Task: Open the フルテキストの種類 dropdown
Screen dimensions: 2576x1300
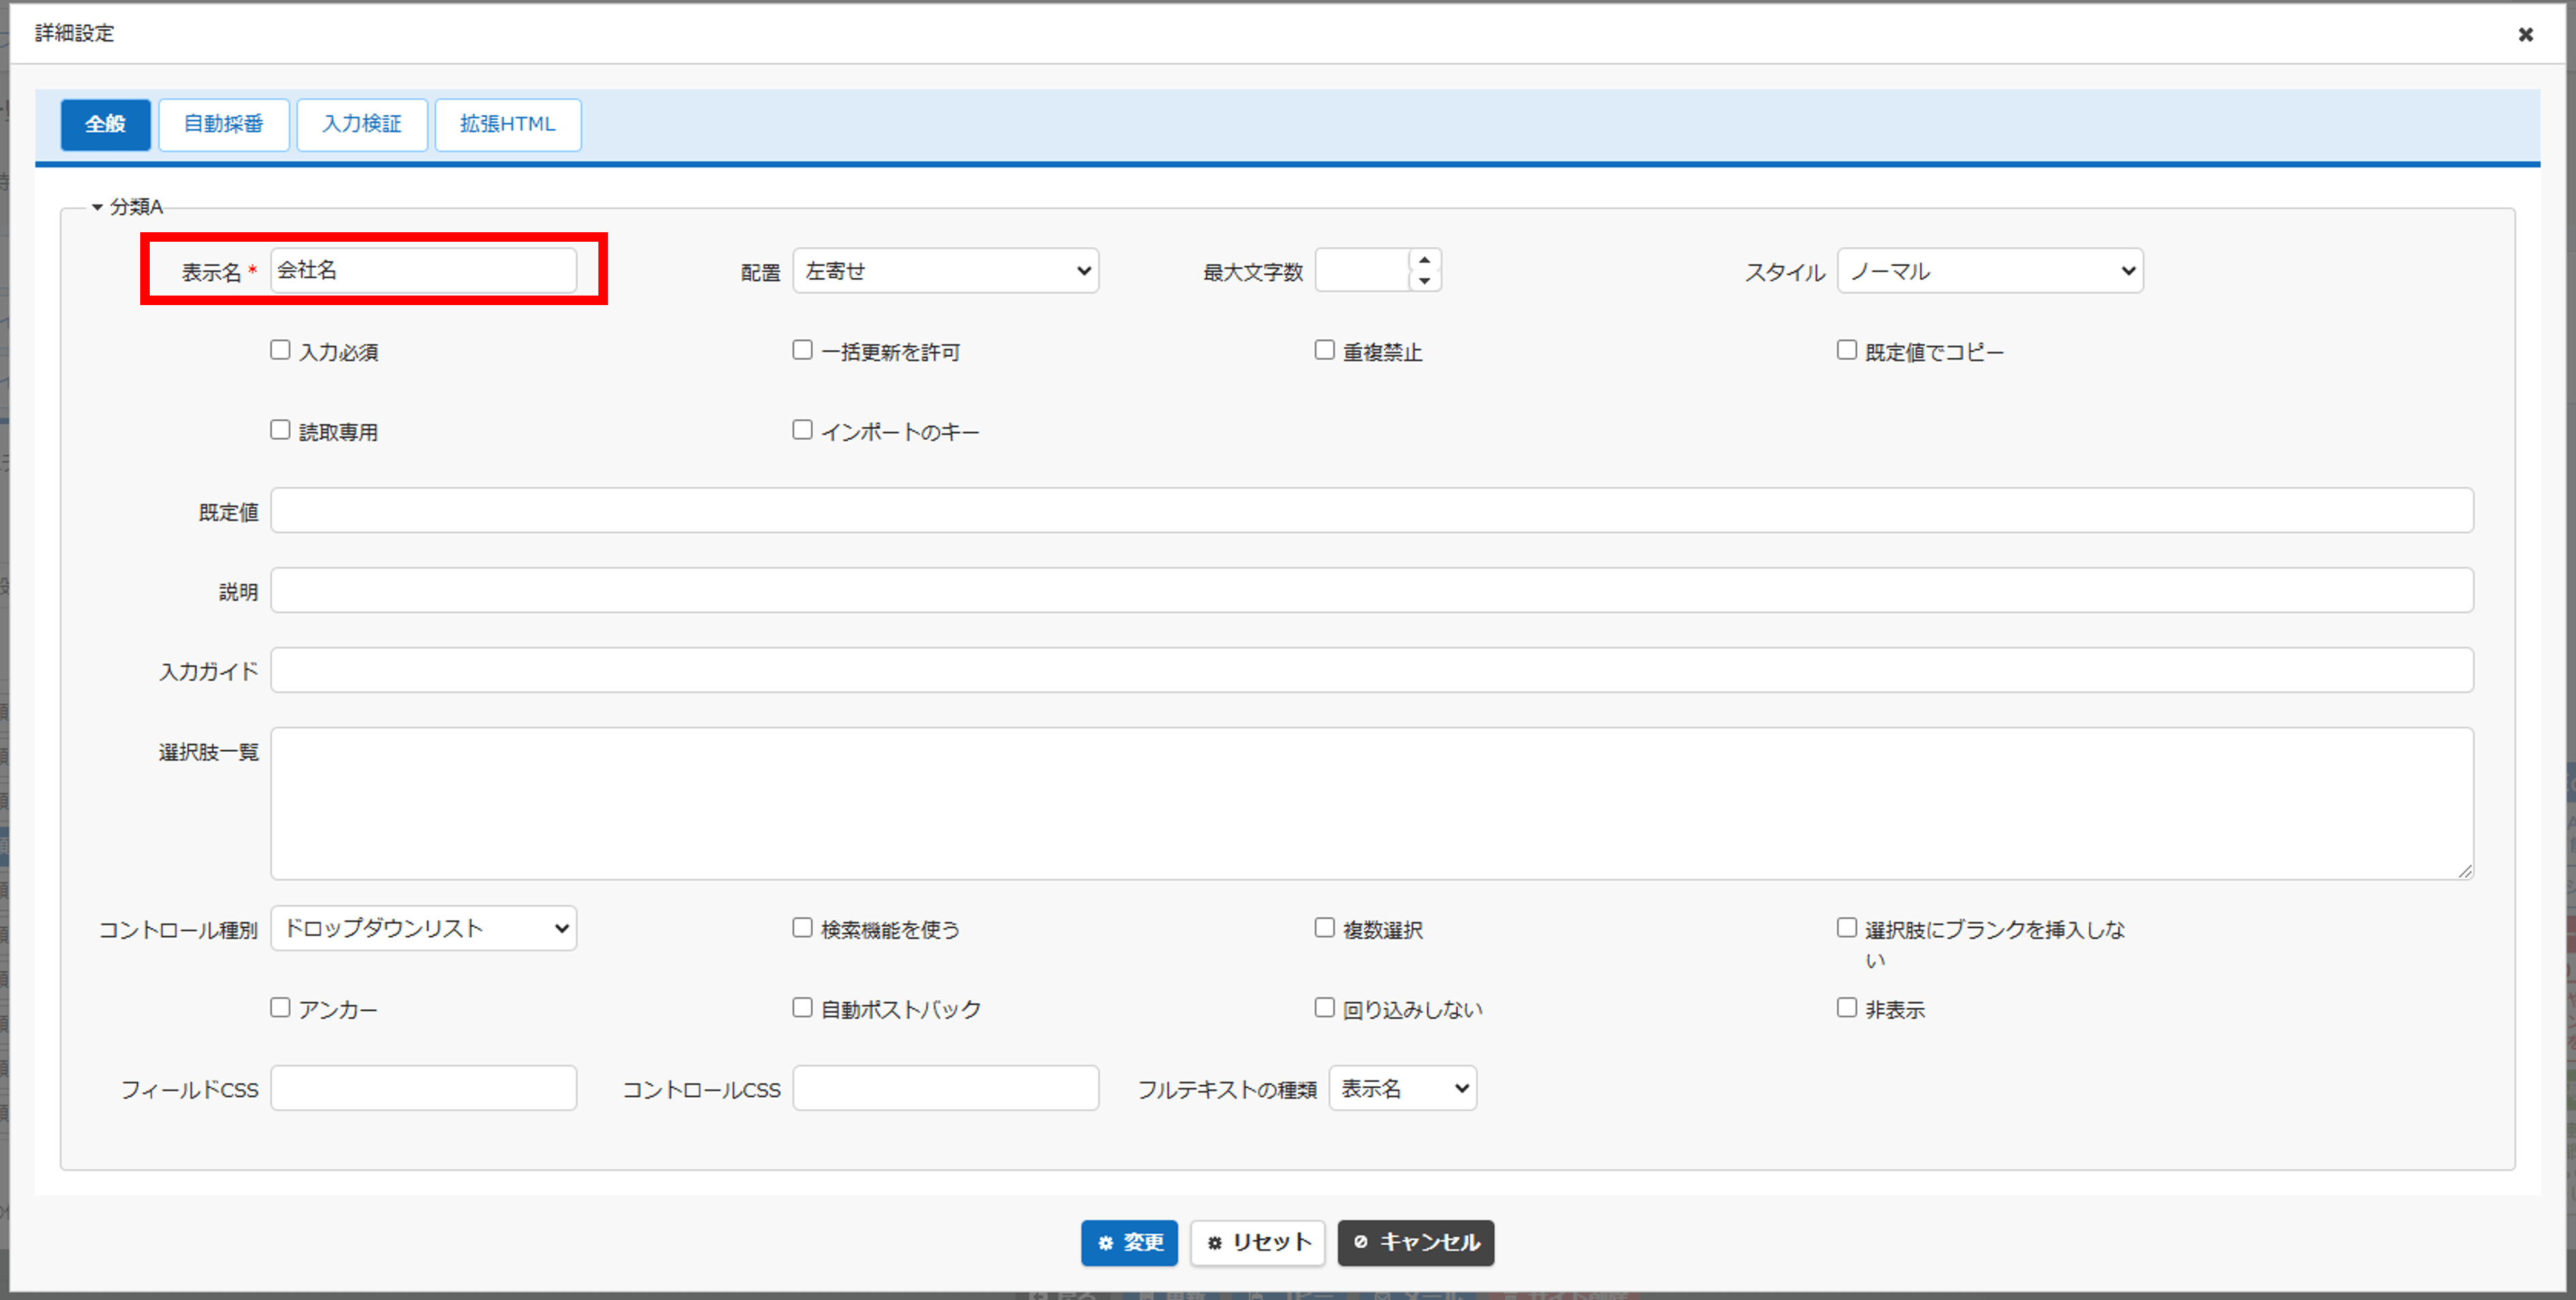Action: coord(1402,1088)
